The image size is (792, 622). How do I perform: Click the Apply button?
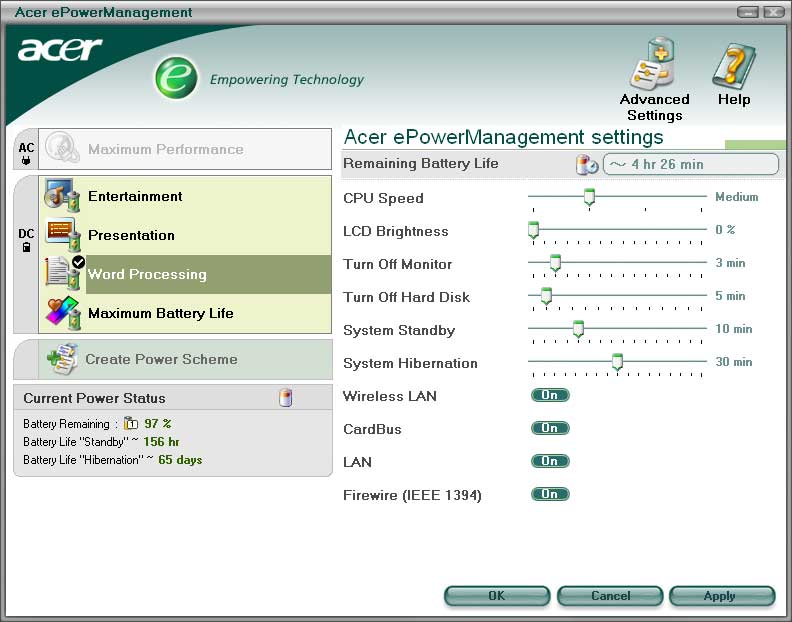722,596
